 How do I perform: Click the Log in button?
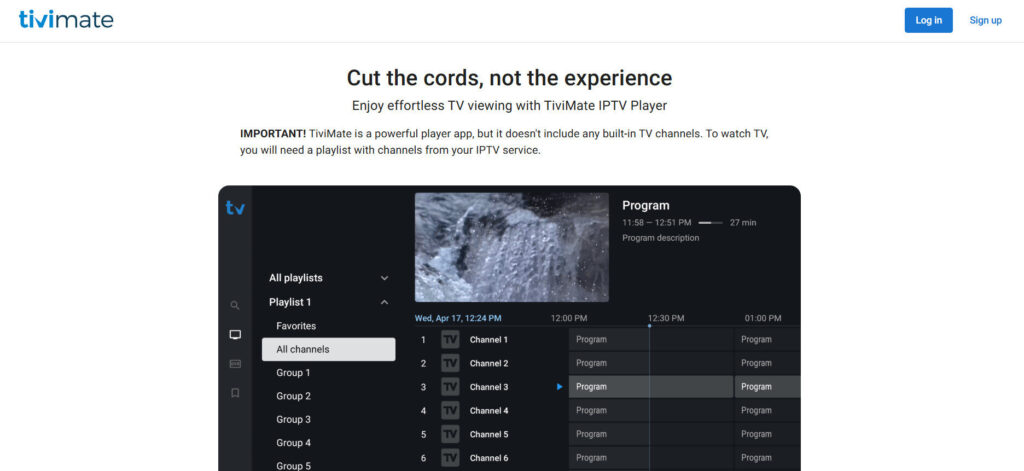[928, 20]
